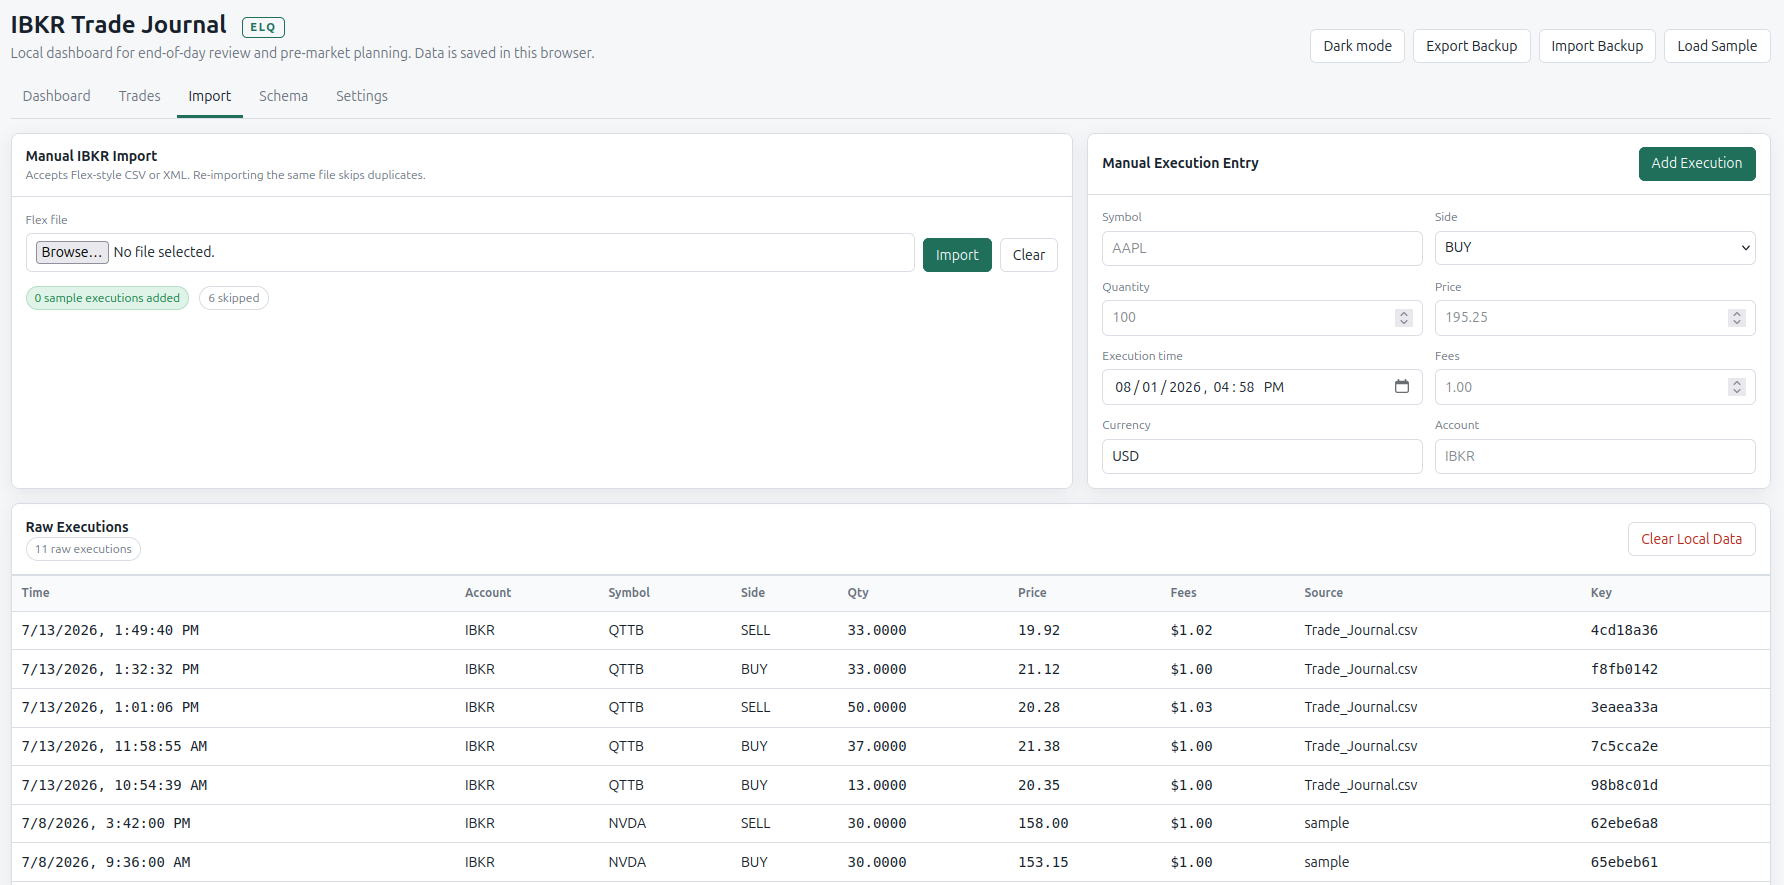Focus the Account input field

pyautogui.click(x=1595, y=456)
